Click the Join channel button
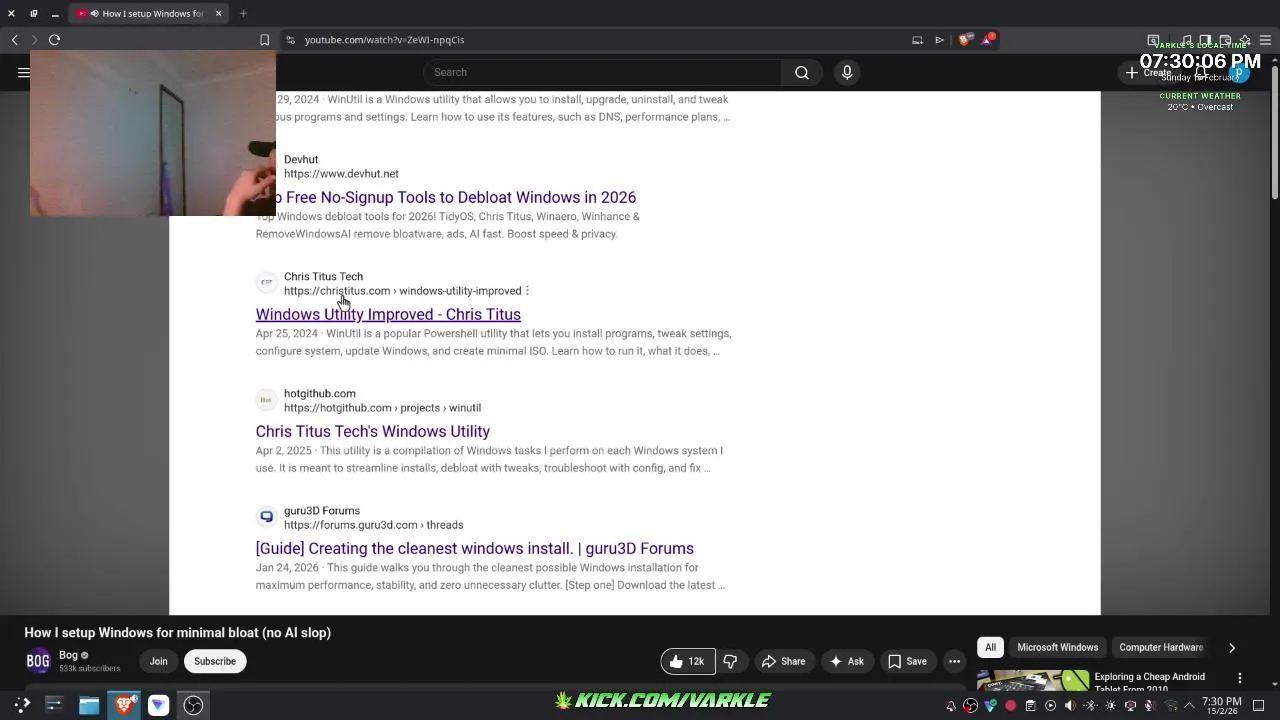This screenshot has width=1280, height=720. (158, 661)
